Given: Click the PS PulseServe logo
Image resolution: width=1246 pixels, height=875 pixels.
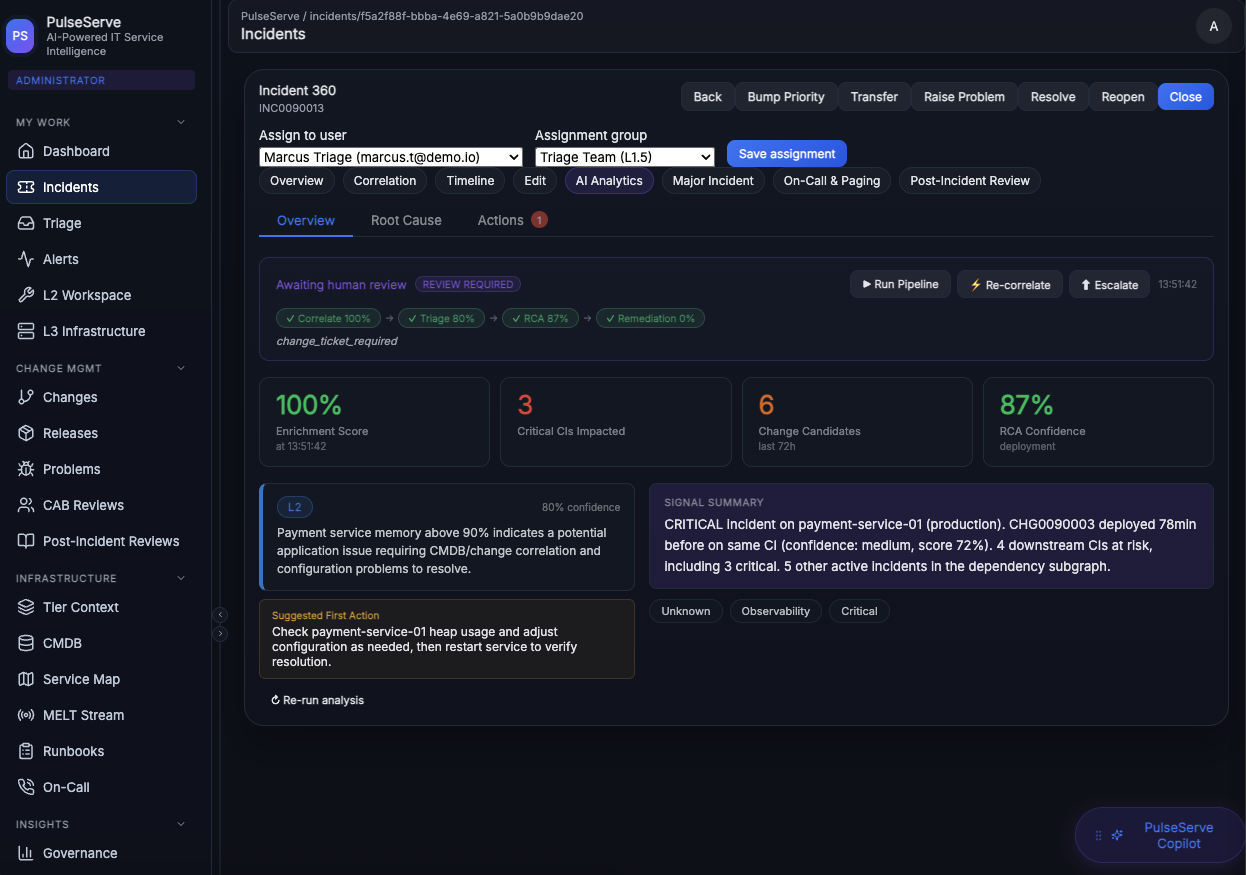Looking at the screenshot, I should click(x=21, y=35).
